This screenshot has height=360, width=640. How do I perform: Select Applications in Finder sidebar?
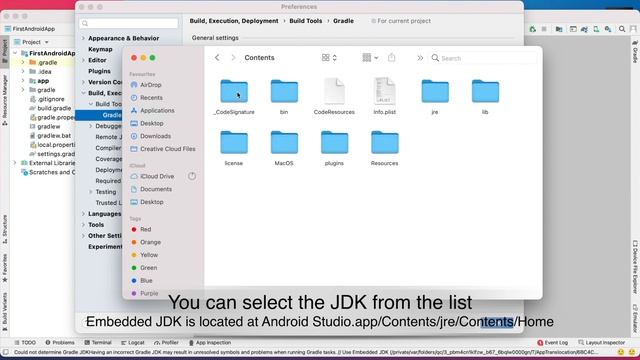(x=152, y=111)
